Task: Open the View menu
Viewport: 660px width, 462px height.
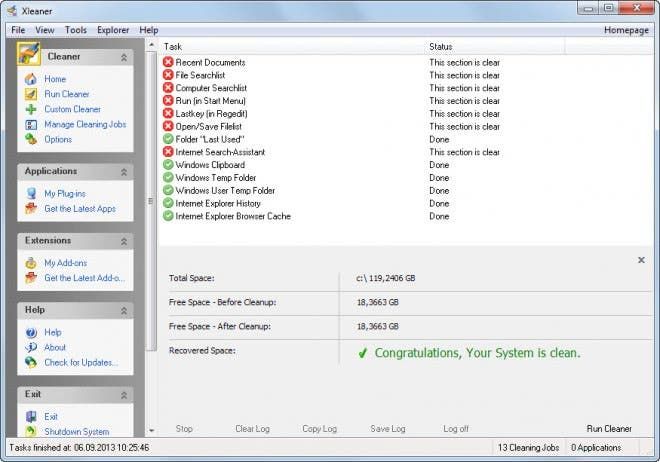Action: point(45,30)
